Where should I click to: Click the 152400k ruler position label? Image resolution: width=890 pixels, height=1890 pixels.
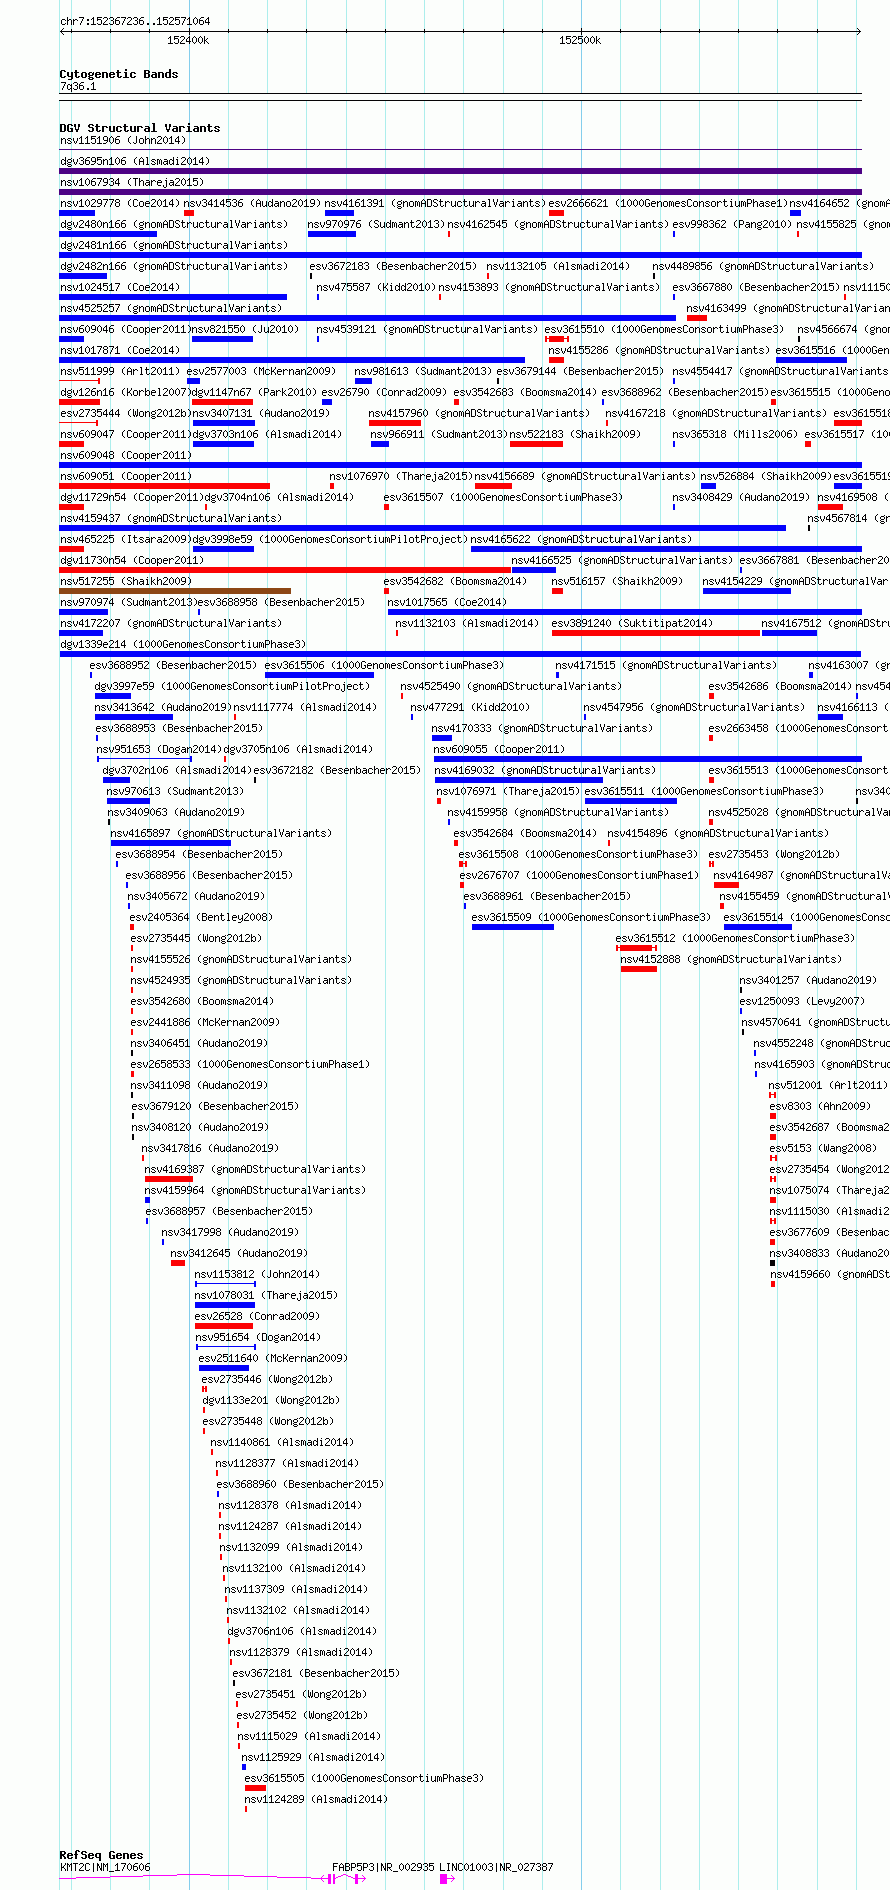[188, 40]
